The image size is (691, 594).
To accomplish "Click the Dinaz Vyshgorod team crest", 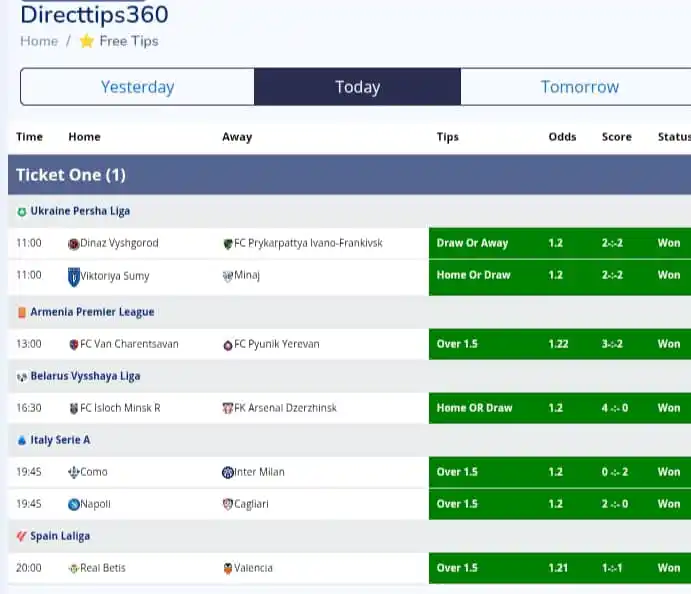I will (x=74, y=244).
